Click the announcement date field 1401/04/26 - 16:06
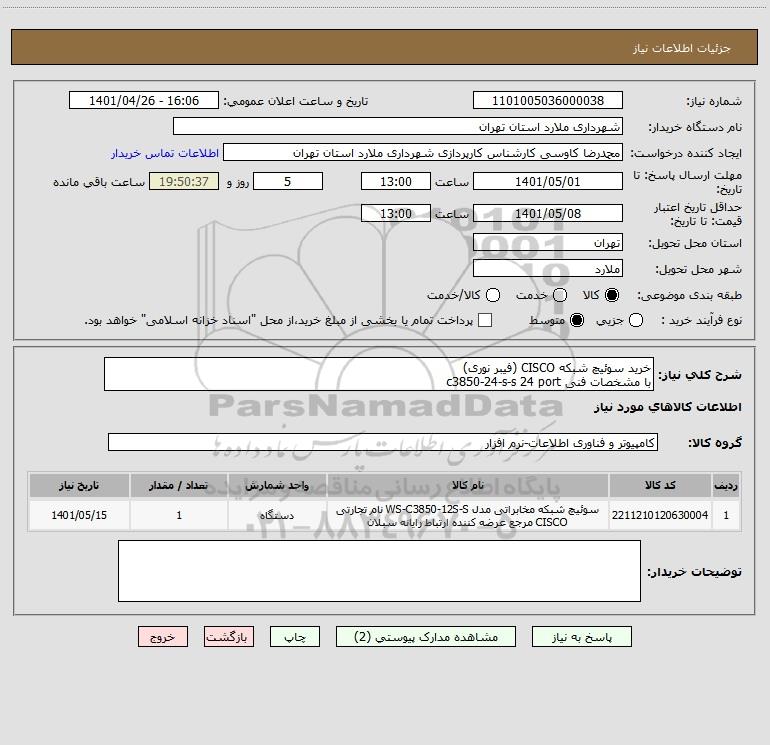 pos(144,101)
